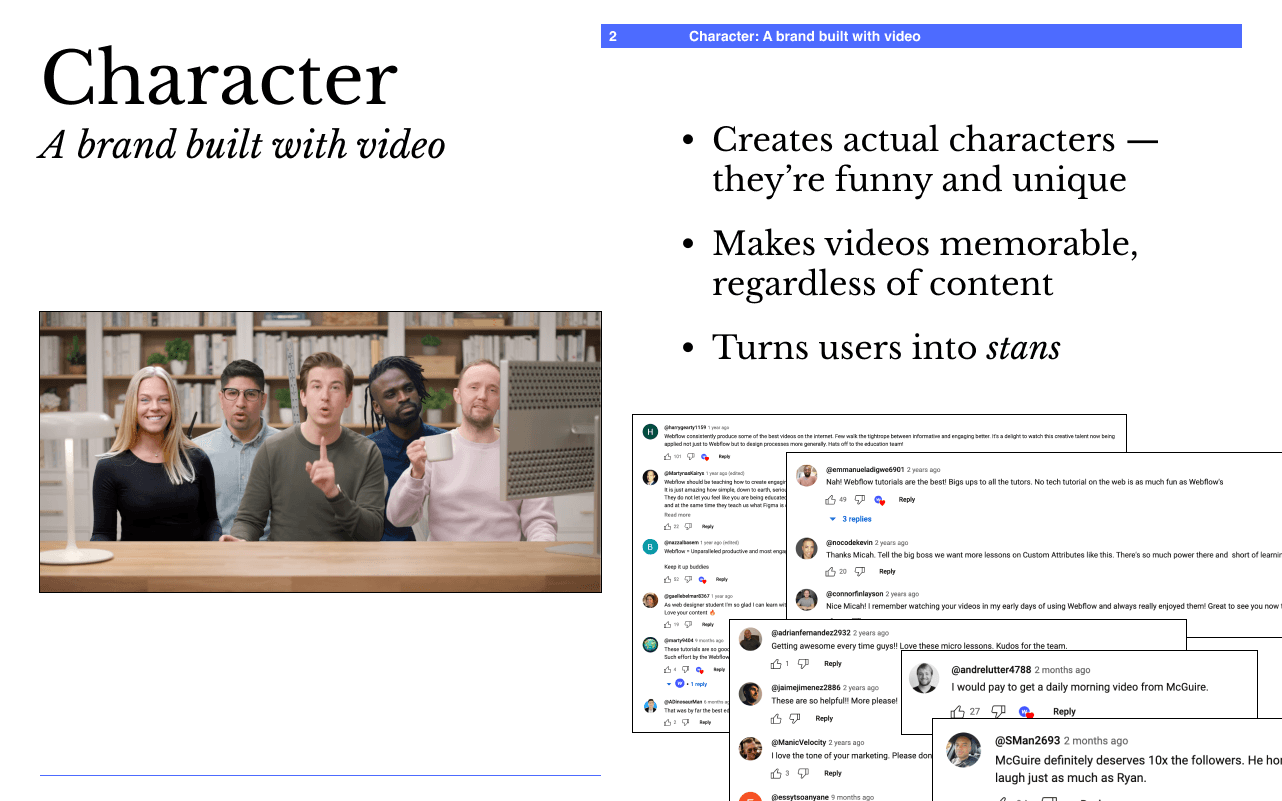Open @ManicVelocity's profile avatar
This screenshot has height=801, width=1282.
pos(751,750)
